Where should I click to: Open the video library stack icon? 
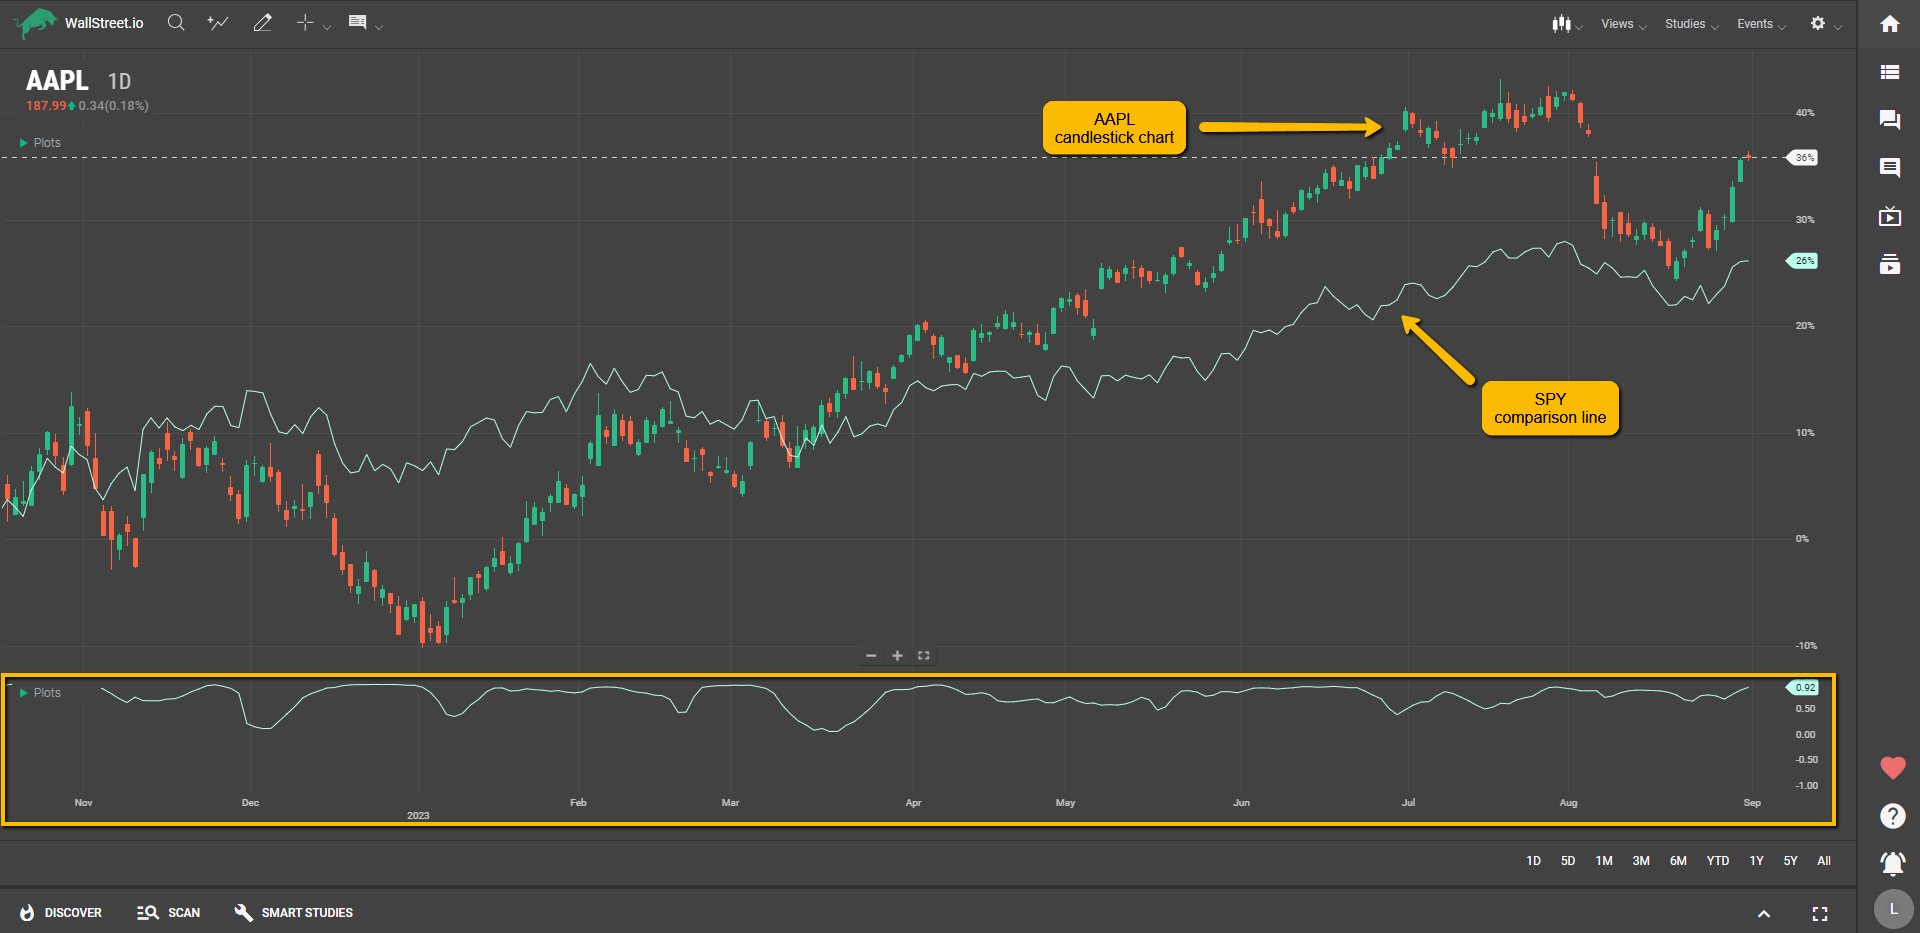click(1890, 264)
